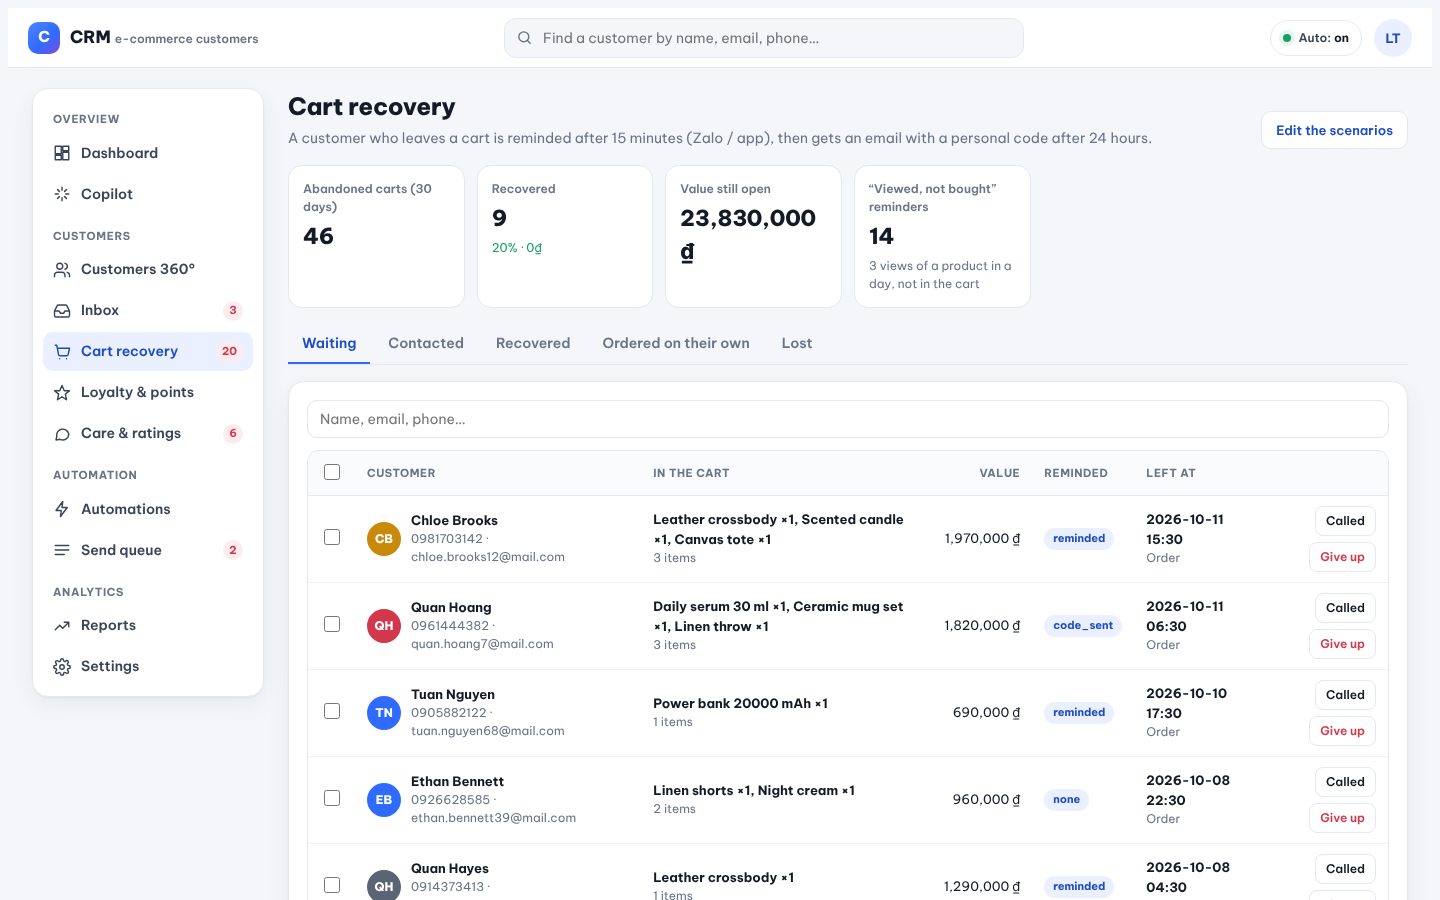The height and width of the screenshot is (900, 1440).
Task: Open the Viewed, not bought reminders card
Action: [x=942, y=236]
